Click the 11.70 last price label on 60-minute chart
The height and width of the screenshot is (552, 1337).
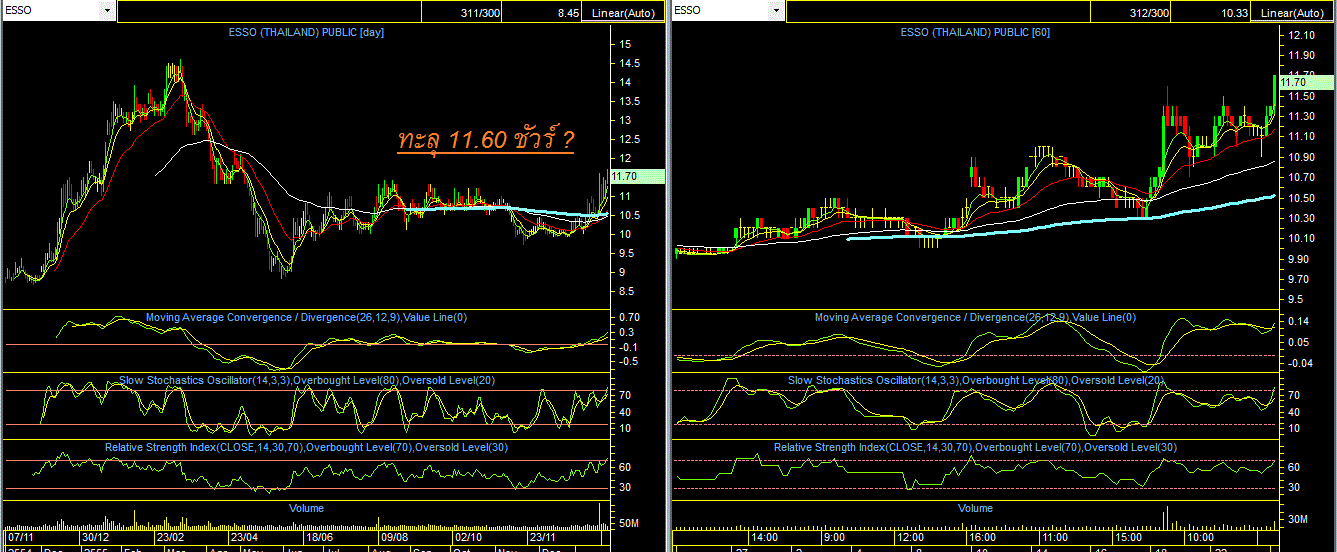click(x=1306, y=82)
